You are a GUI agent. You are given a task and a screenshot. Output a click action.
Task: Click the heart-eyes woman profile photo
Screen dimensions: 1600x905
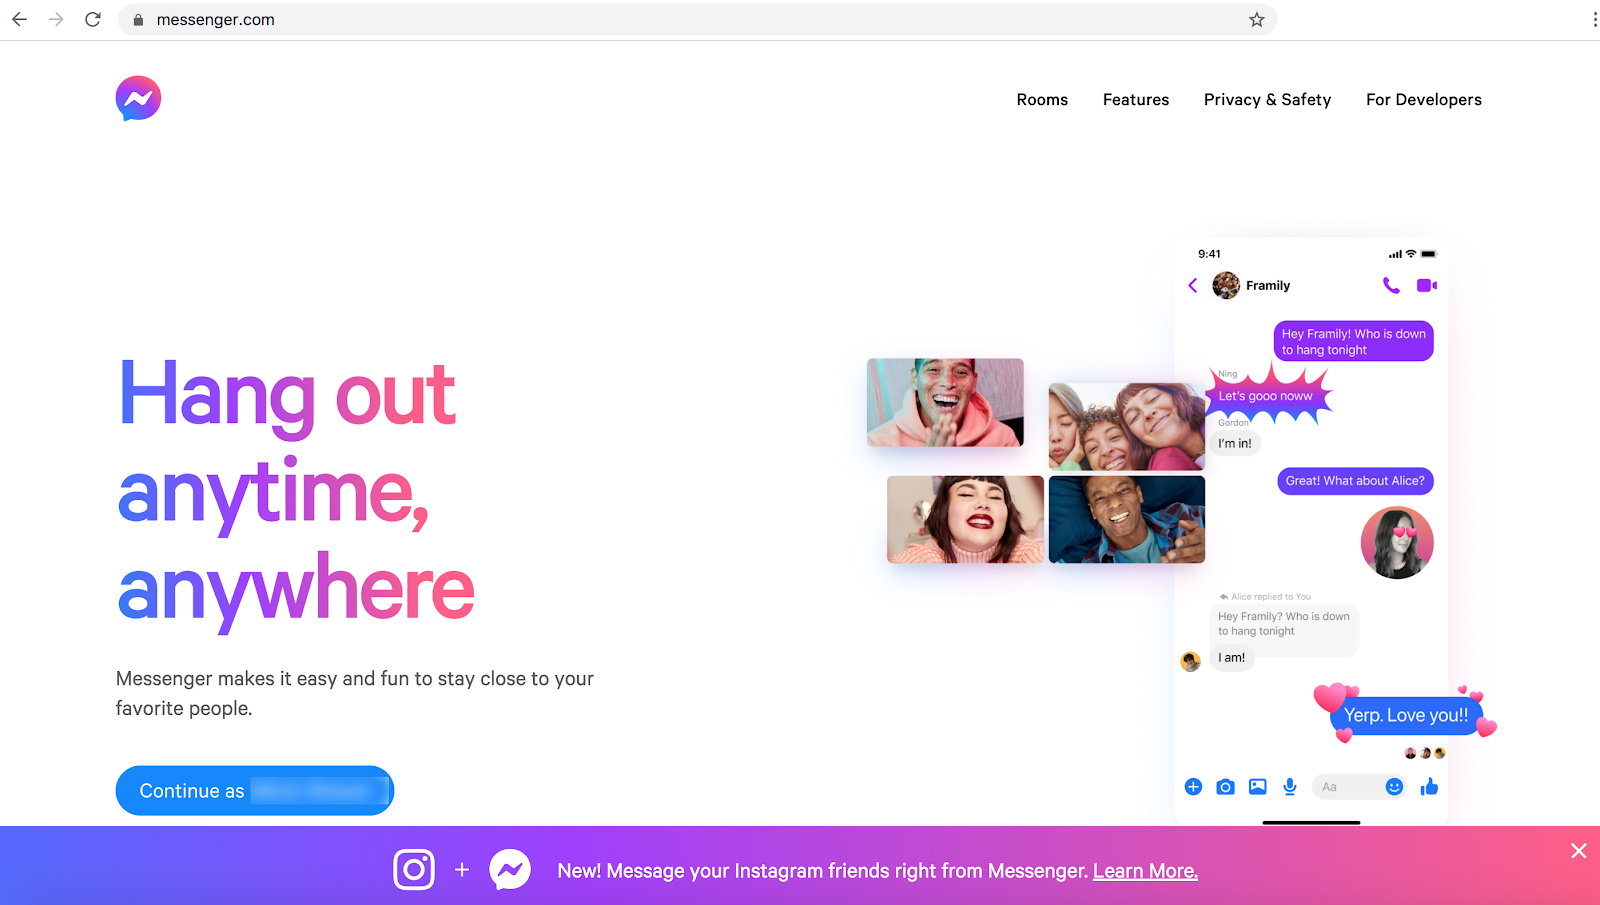click(x=1397, y=543)
